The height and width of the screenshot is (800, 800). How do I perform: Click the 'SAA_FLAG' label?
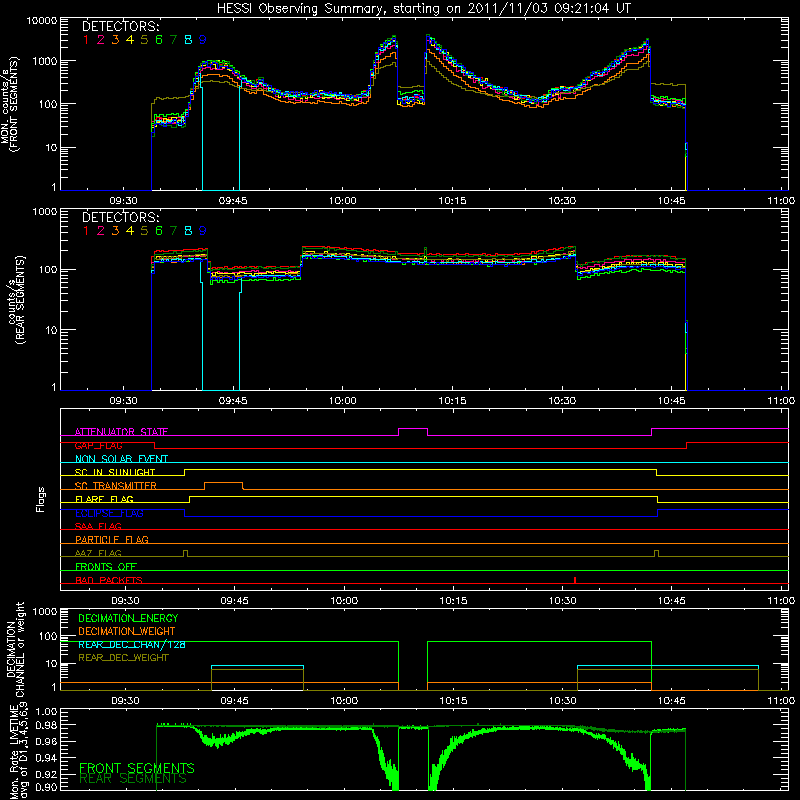click(98, 526)
